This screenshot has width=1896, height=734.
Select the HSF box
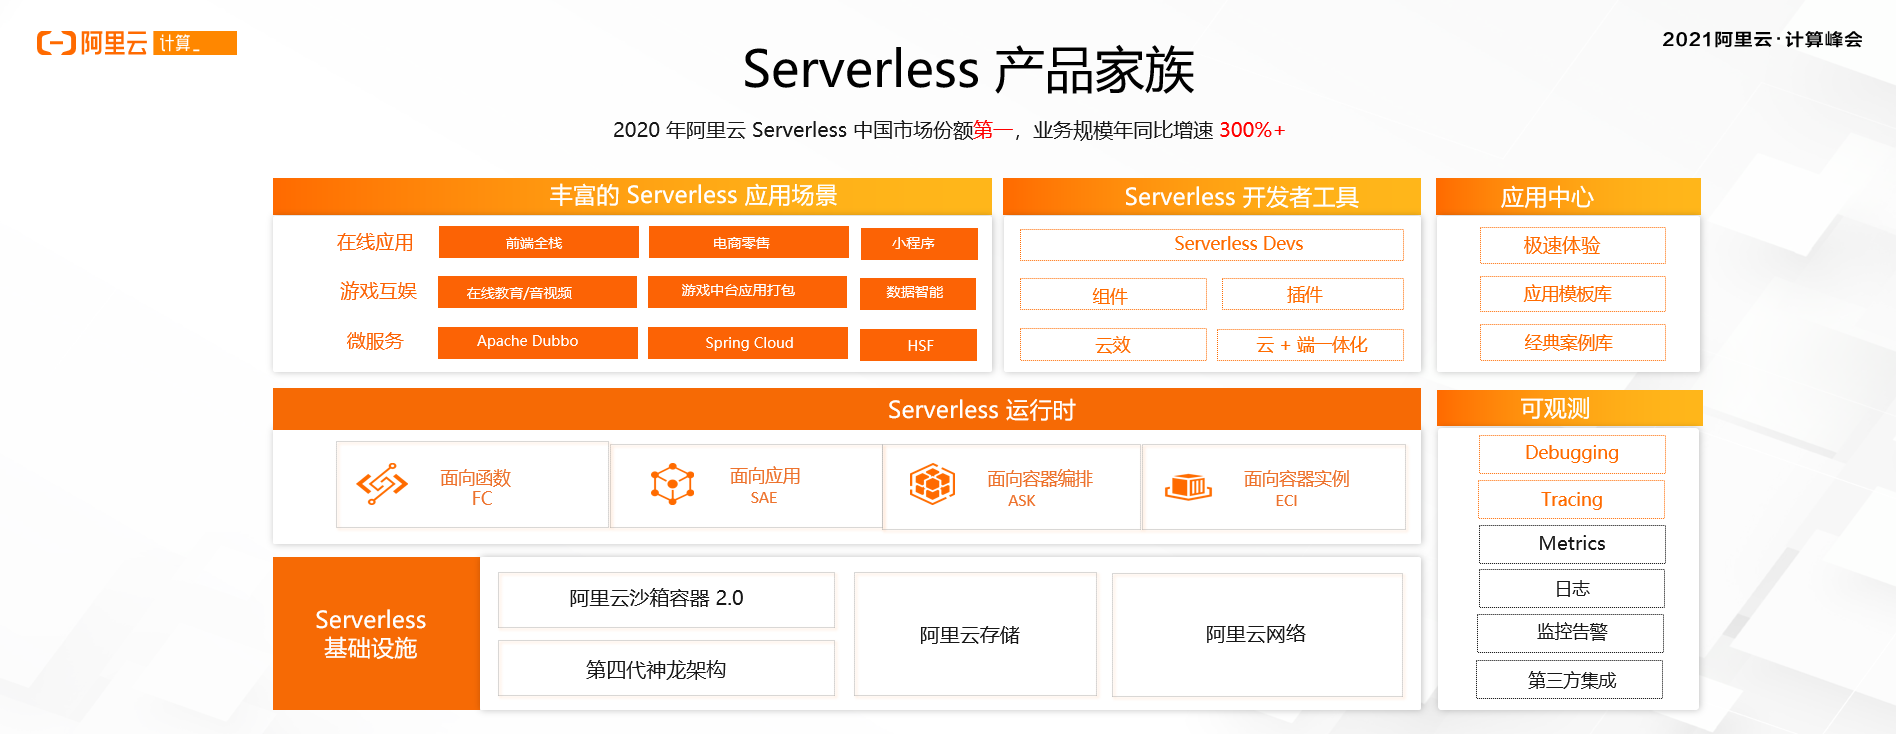(x=919, y=345)
